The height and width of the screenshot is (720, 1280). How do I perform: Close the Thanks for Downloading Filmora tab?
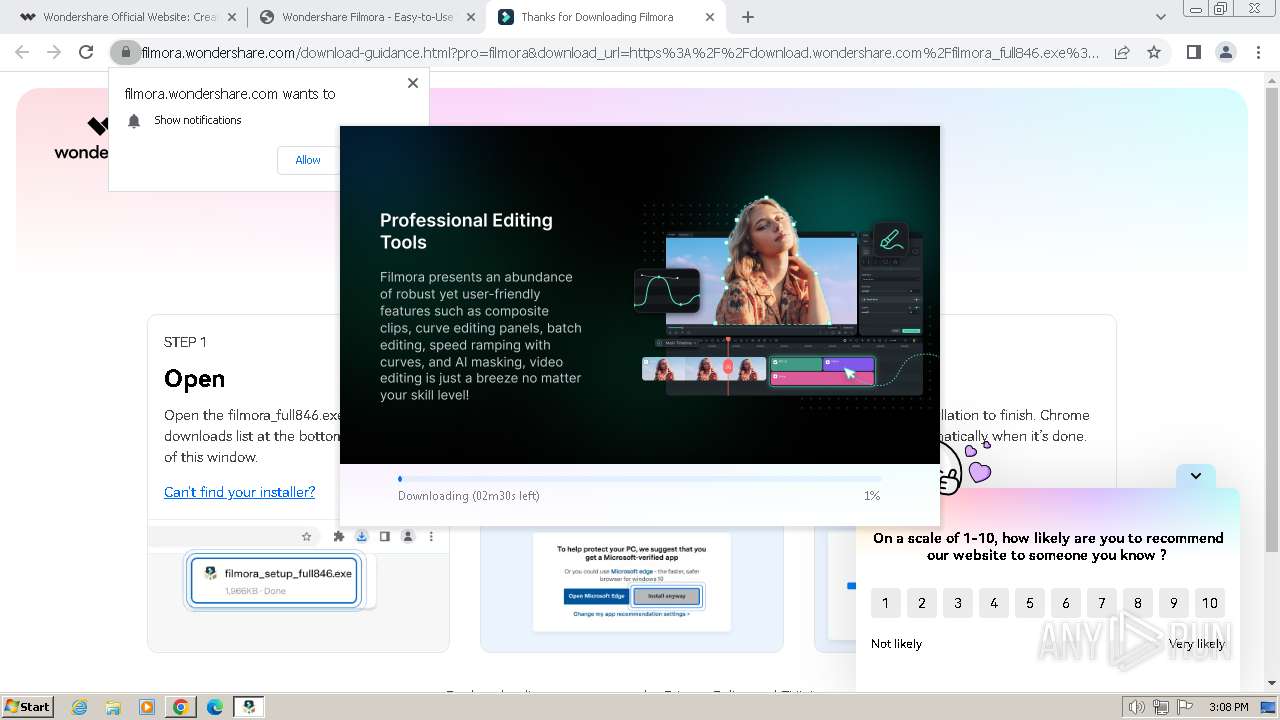(710, 17)
